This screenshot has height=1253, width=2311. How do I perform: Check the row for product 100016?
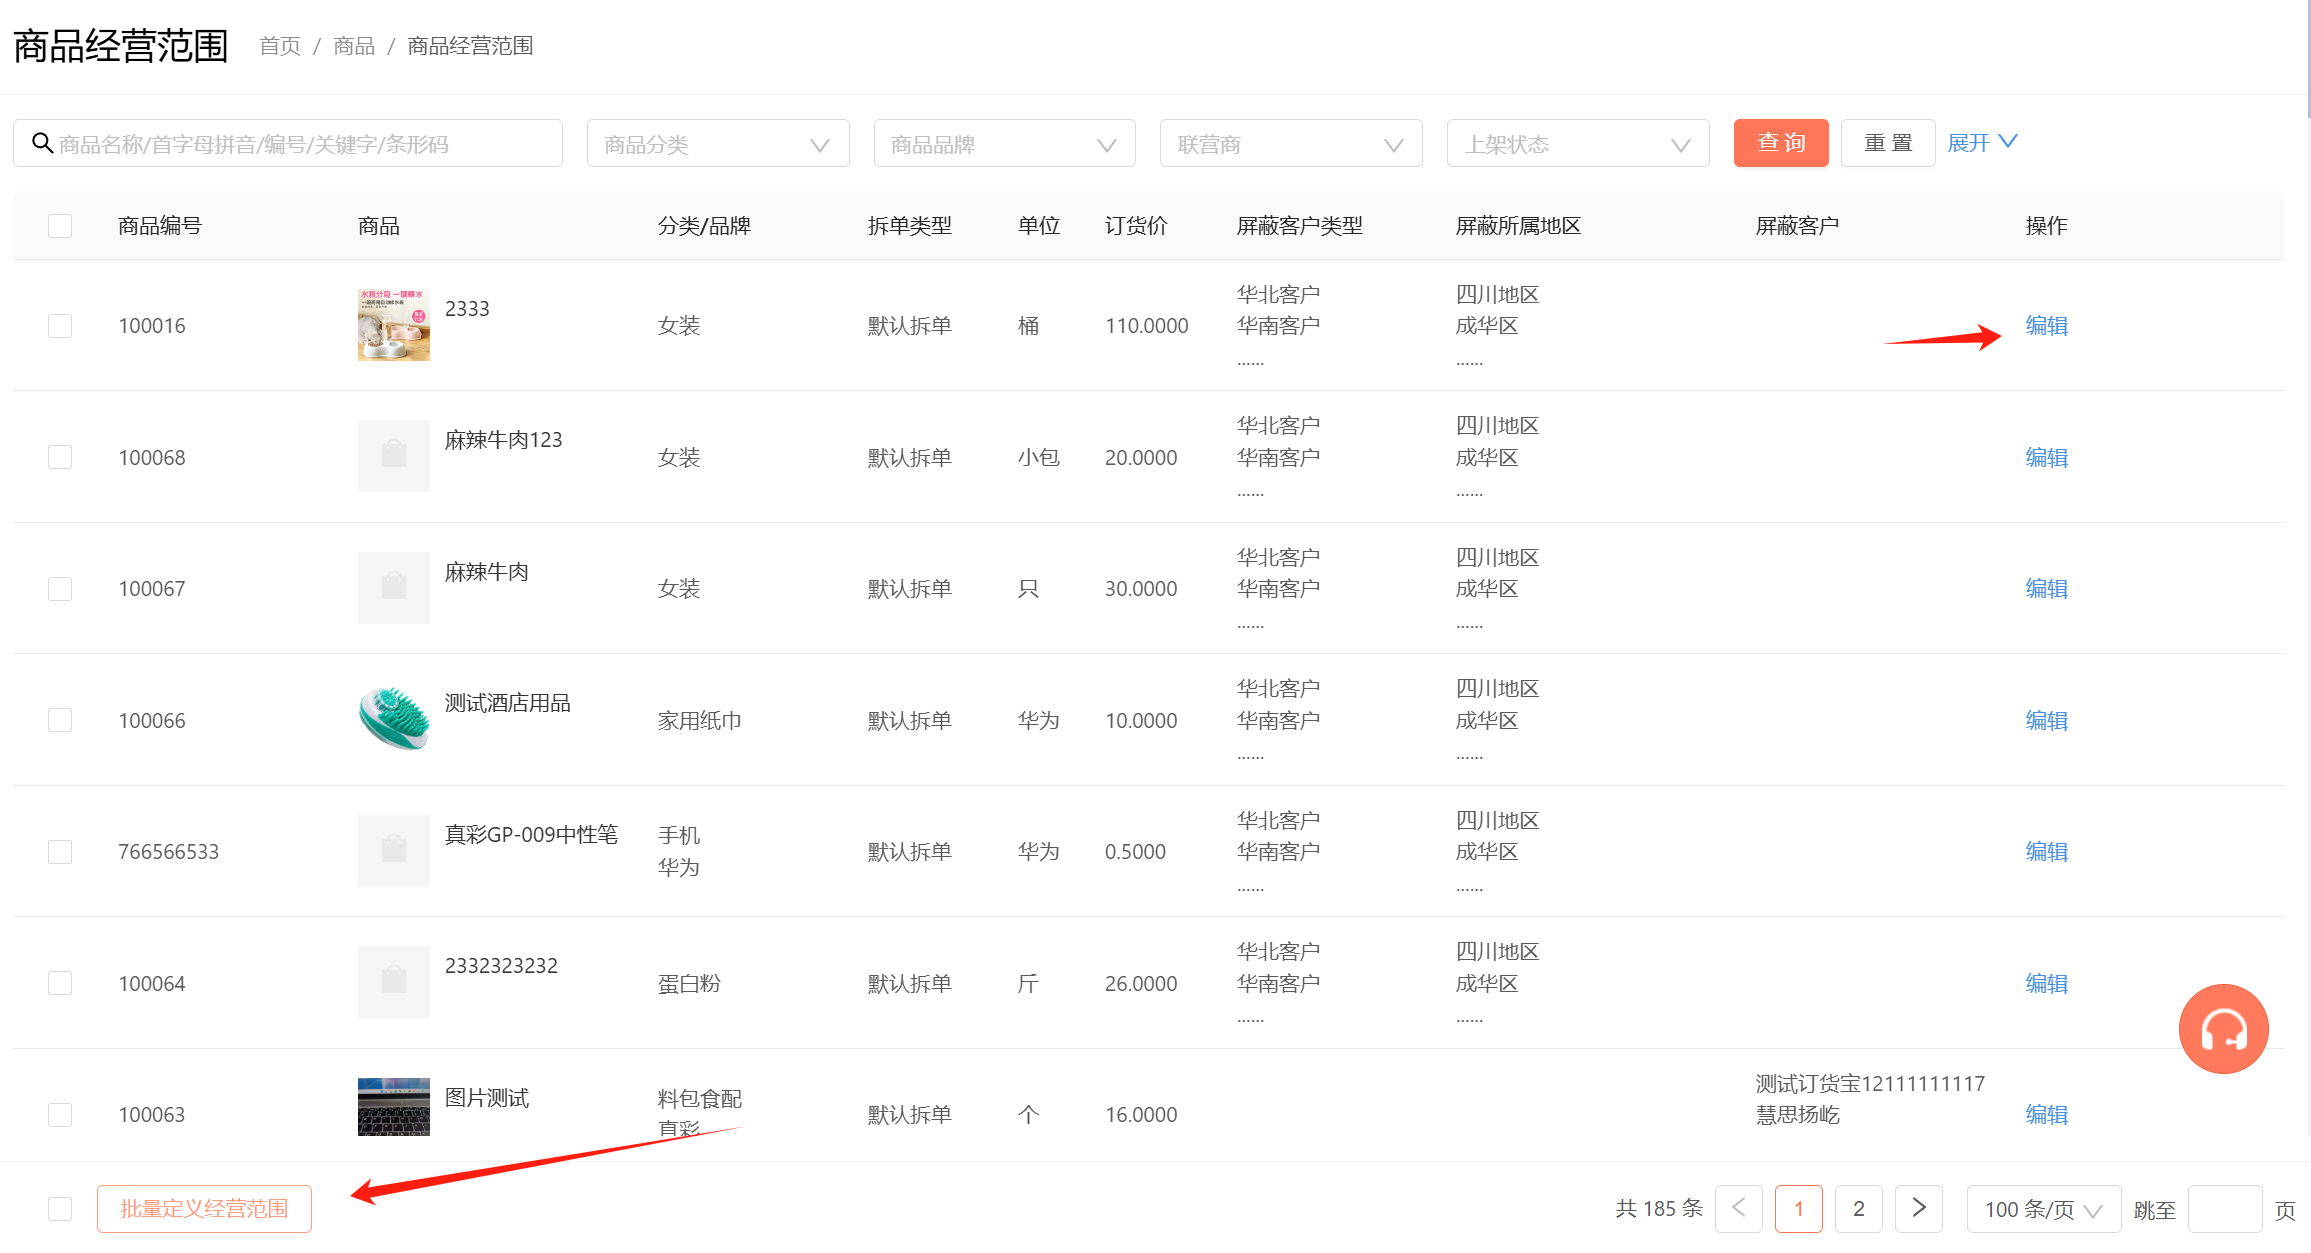pos(60,326)
